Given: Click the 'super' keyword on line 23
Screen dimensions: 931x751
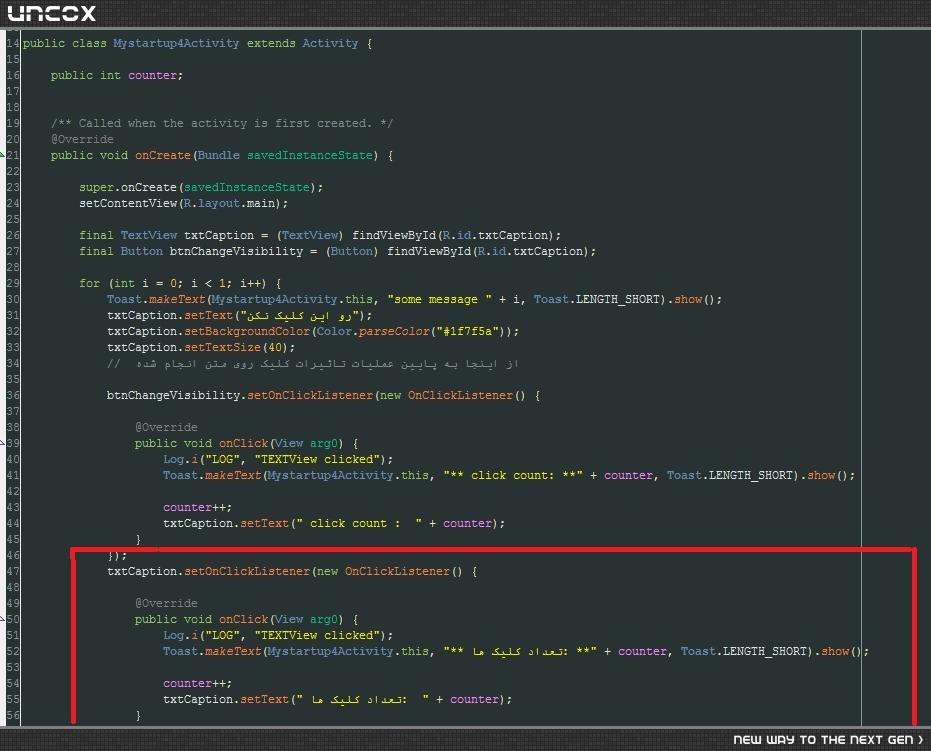Looking at the screenshot, I should (96, 187).
